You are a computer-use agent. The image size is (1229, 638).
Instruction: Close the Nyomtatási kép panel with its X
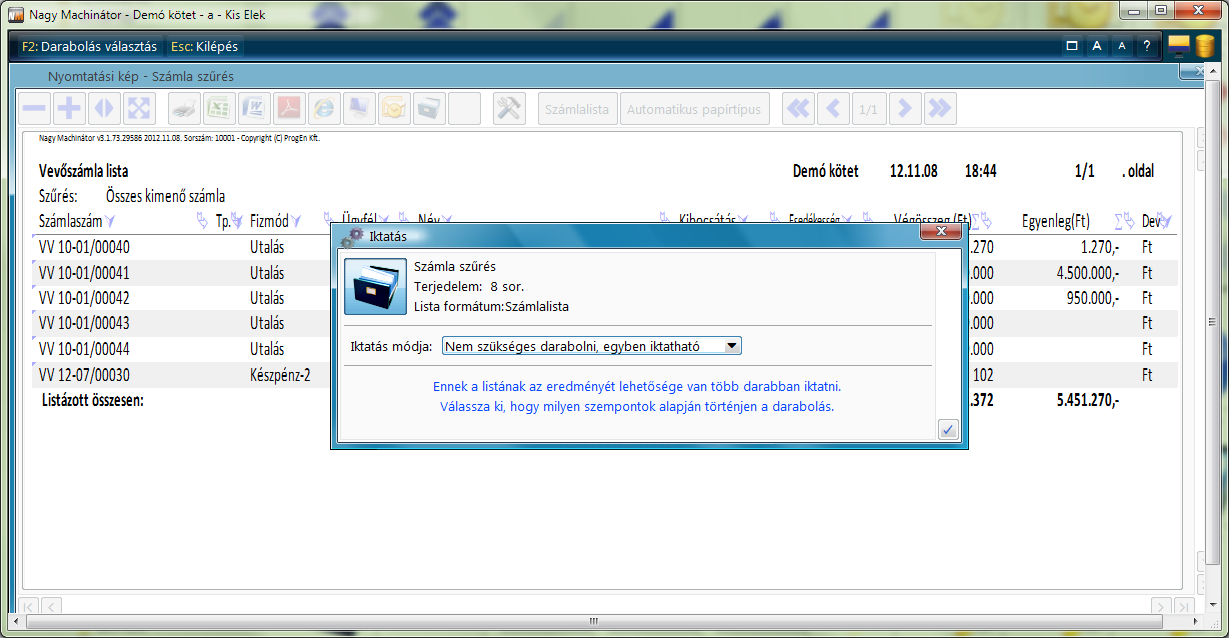(1190, 72)
